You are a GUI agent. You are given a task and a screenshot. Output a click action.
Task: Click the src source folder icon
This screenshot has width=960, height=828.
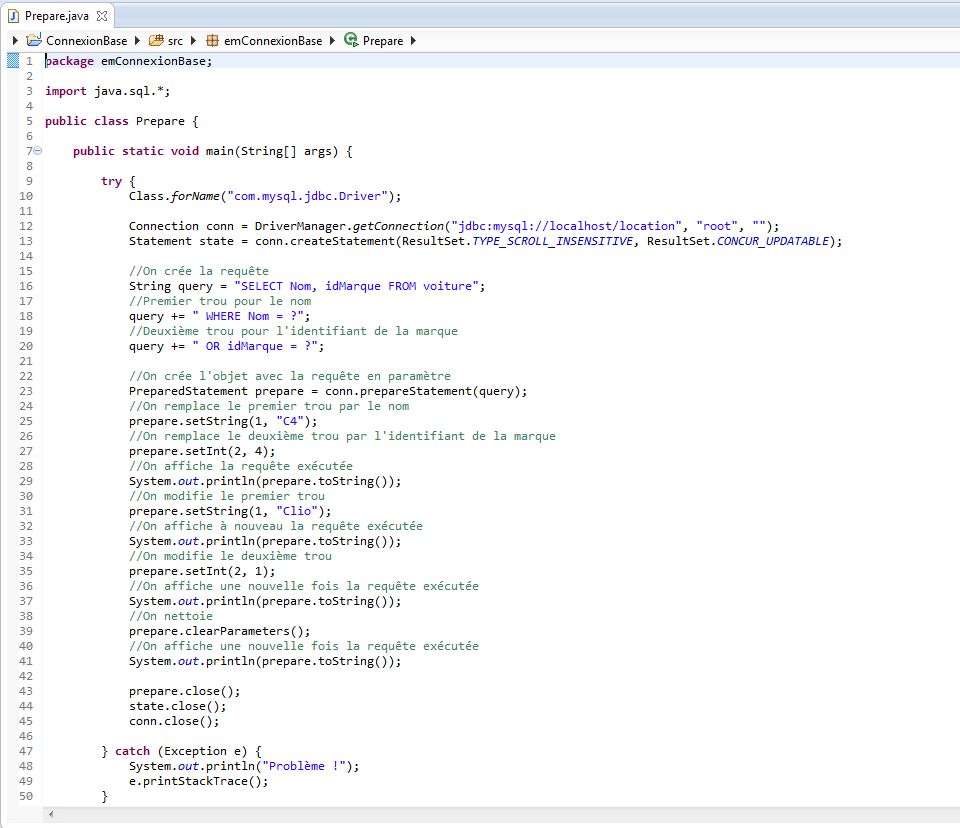click(156, 41)
